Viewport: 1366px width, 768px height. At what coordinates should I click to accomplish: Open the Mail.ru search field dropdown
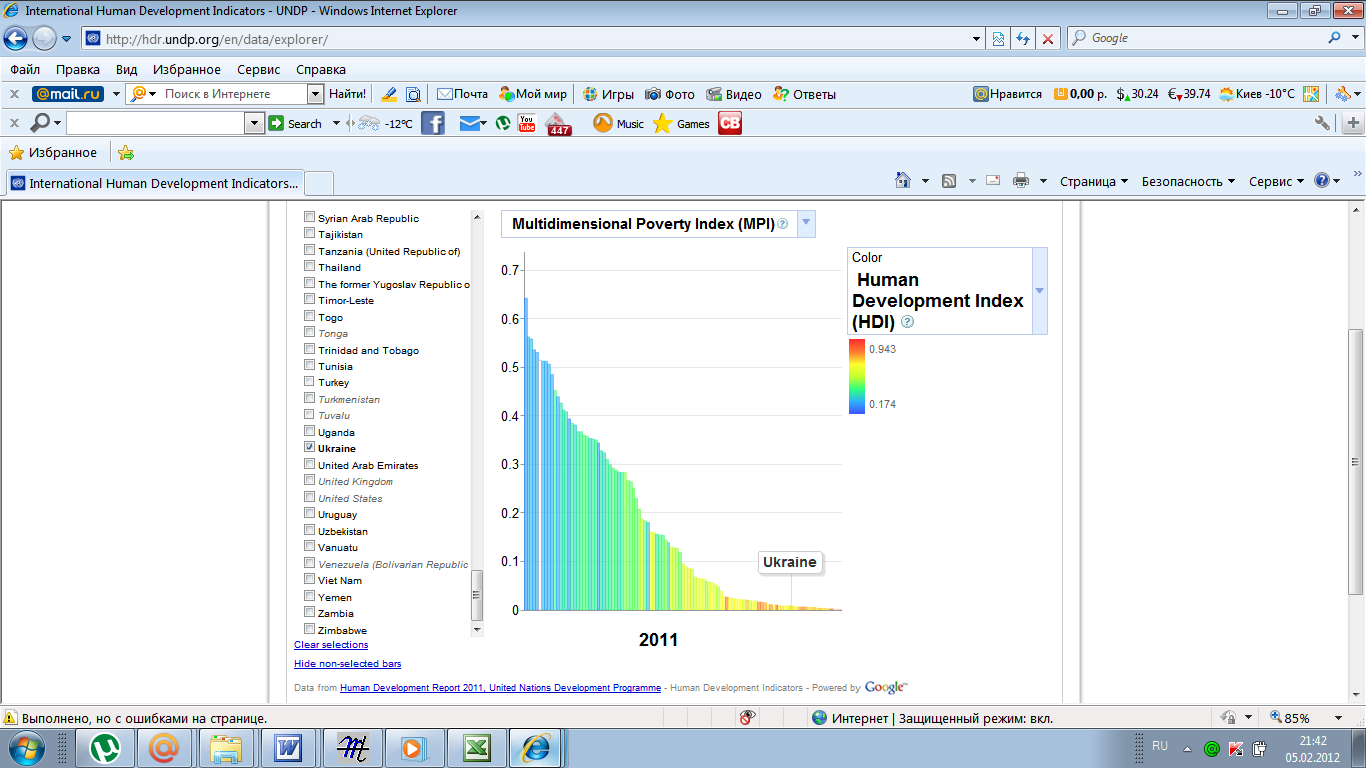[315, 94]
